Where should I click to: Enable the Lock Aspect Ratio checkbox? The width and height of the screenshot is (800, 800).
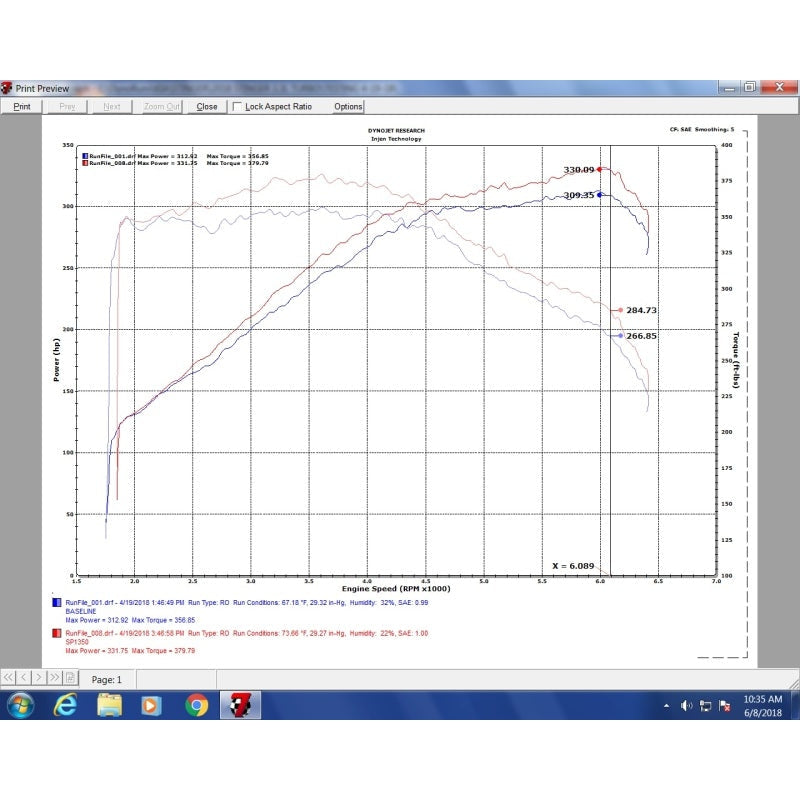(x=237, y=106)
